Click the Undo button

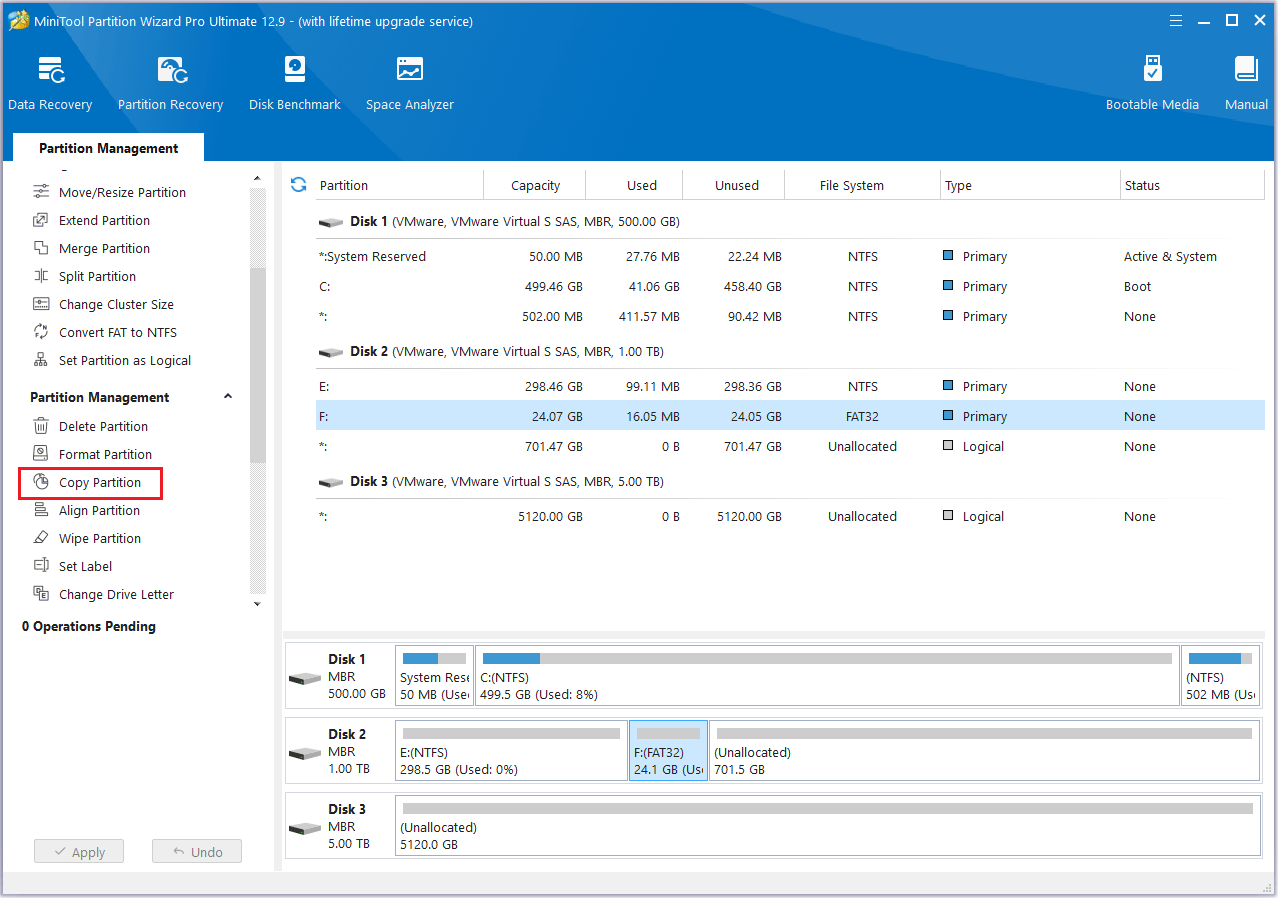[x=197, y=851]
